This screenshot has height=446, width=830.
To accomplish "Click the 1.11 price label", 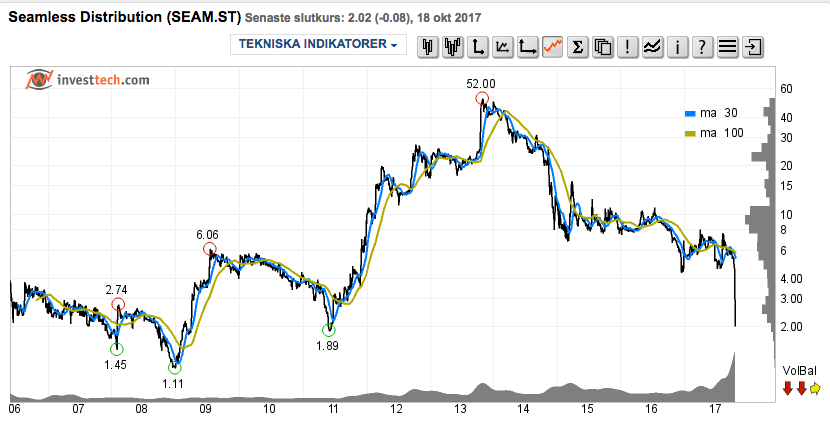I will pos(173,384).
